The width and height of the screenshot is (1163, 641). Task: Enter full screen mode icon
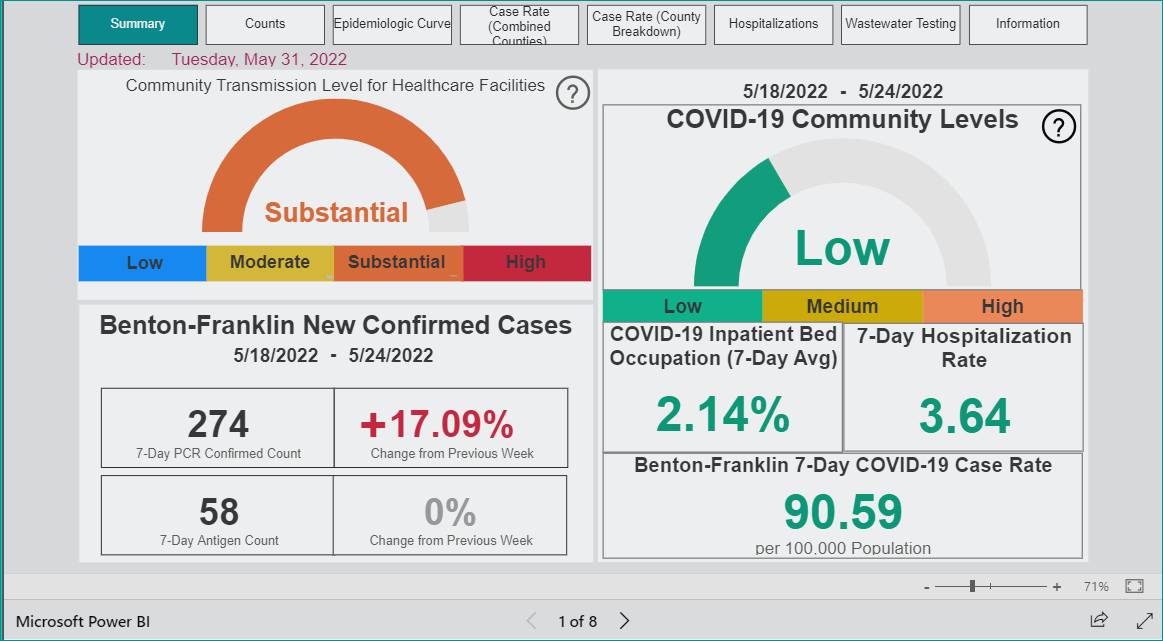point(1144,620)
